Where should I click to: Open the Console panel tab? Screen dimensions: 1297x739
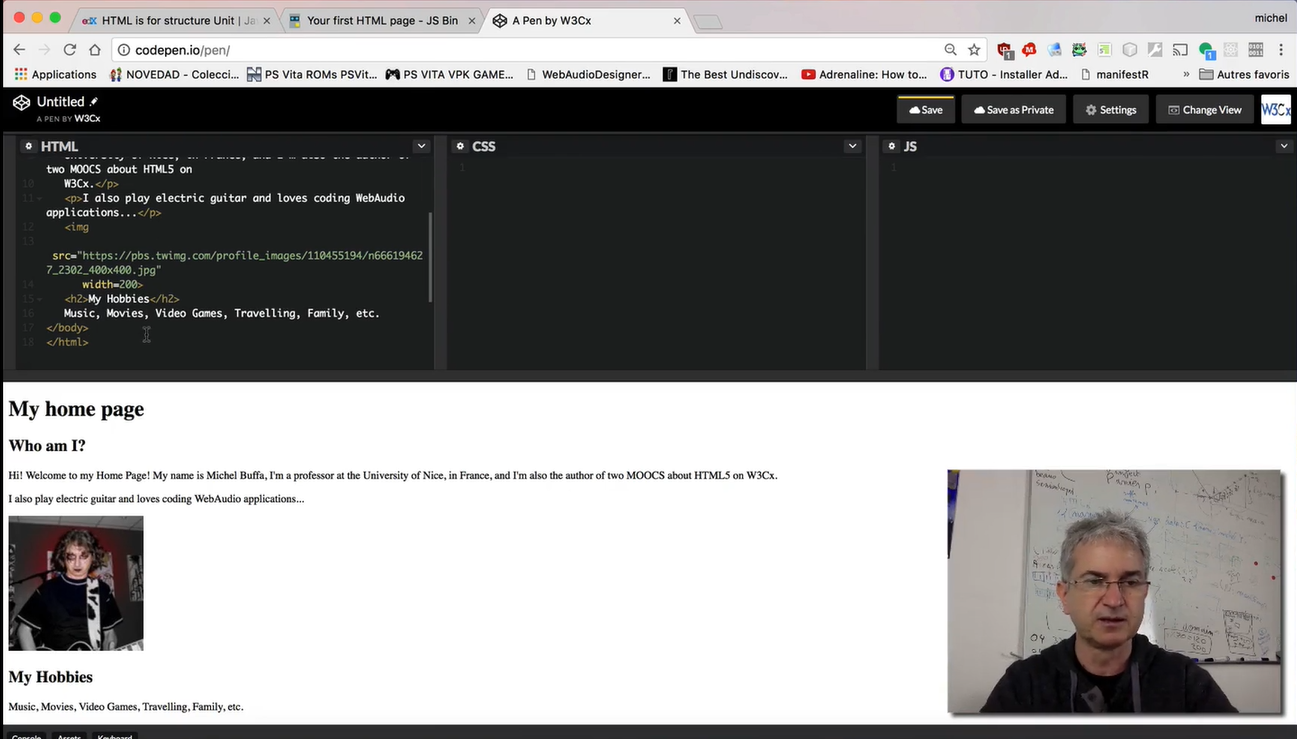click(27, 736)
